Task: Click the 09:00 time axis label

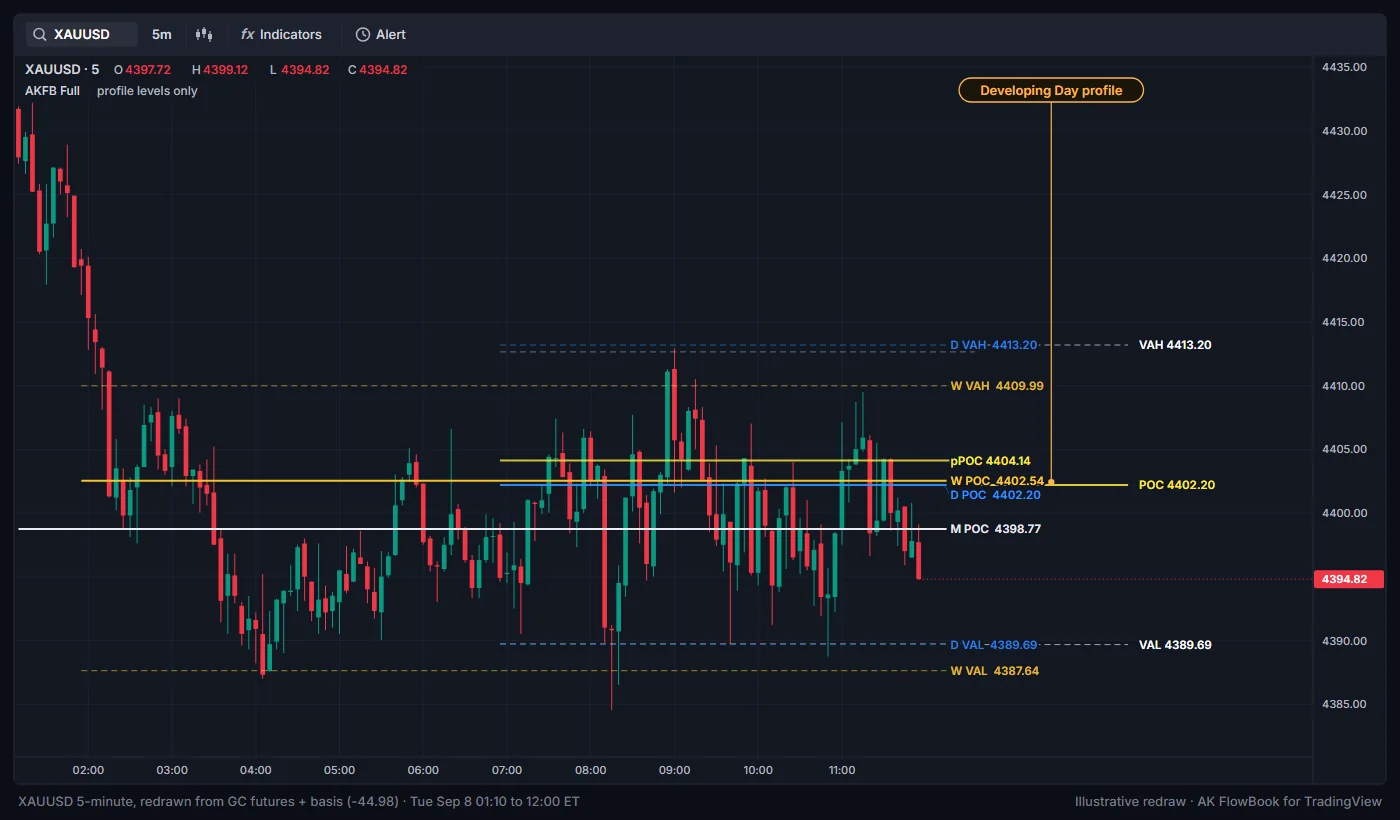Action: pyautogui.click(x=674, y=770)
